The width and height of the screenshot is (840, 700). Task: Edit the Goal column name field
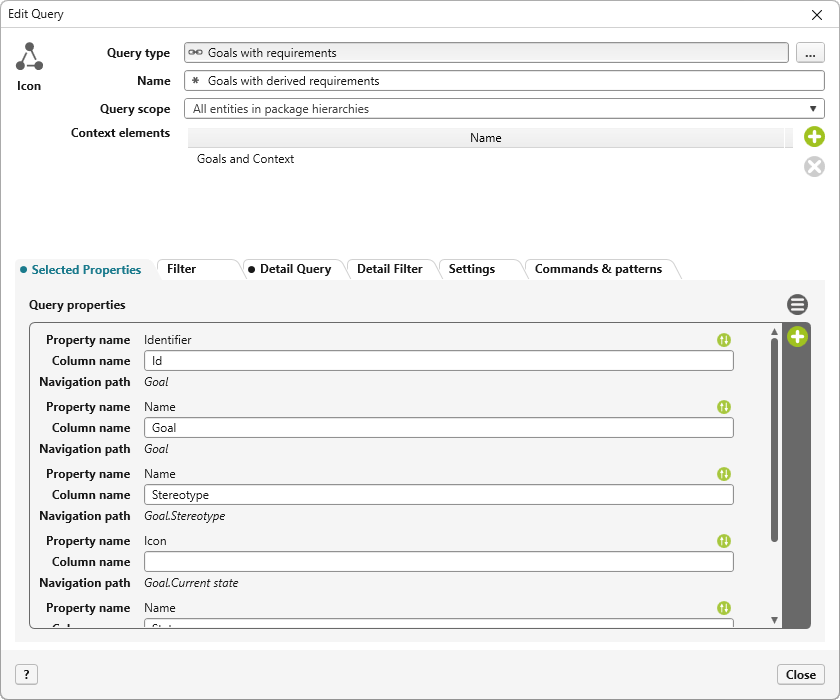(x=439, y=428)
